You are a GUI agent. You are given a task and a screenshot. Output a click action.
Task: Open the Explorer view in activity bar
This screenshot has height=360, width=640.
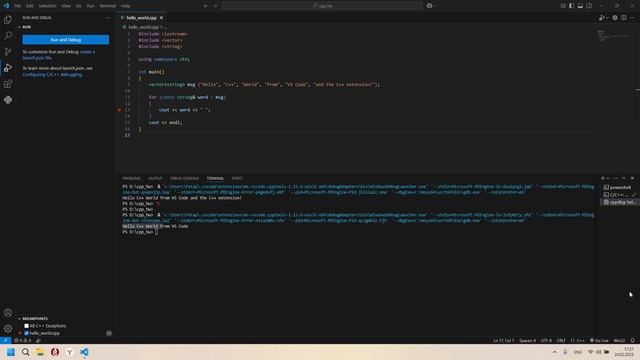(8, 20)
